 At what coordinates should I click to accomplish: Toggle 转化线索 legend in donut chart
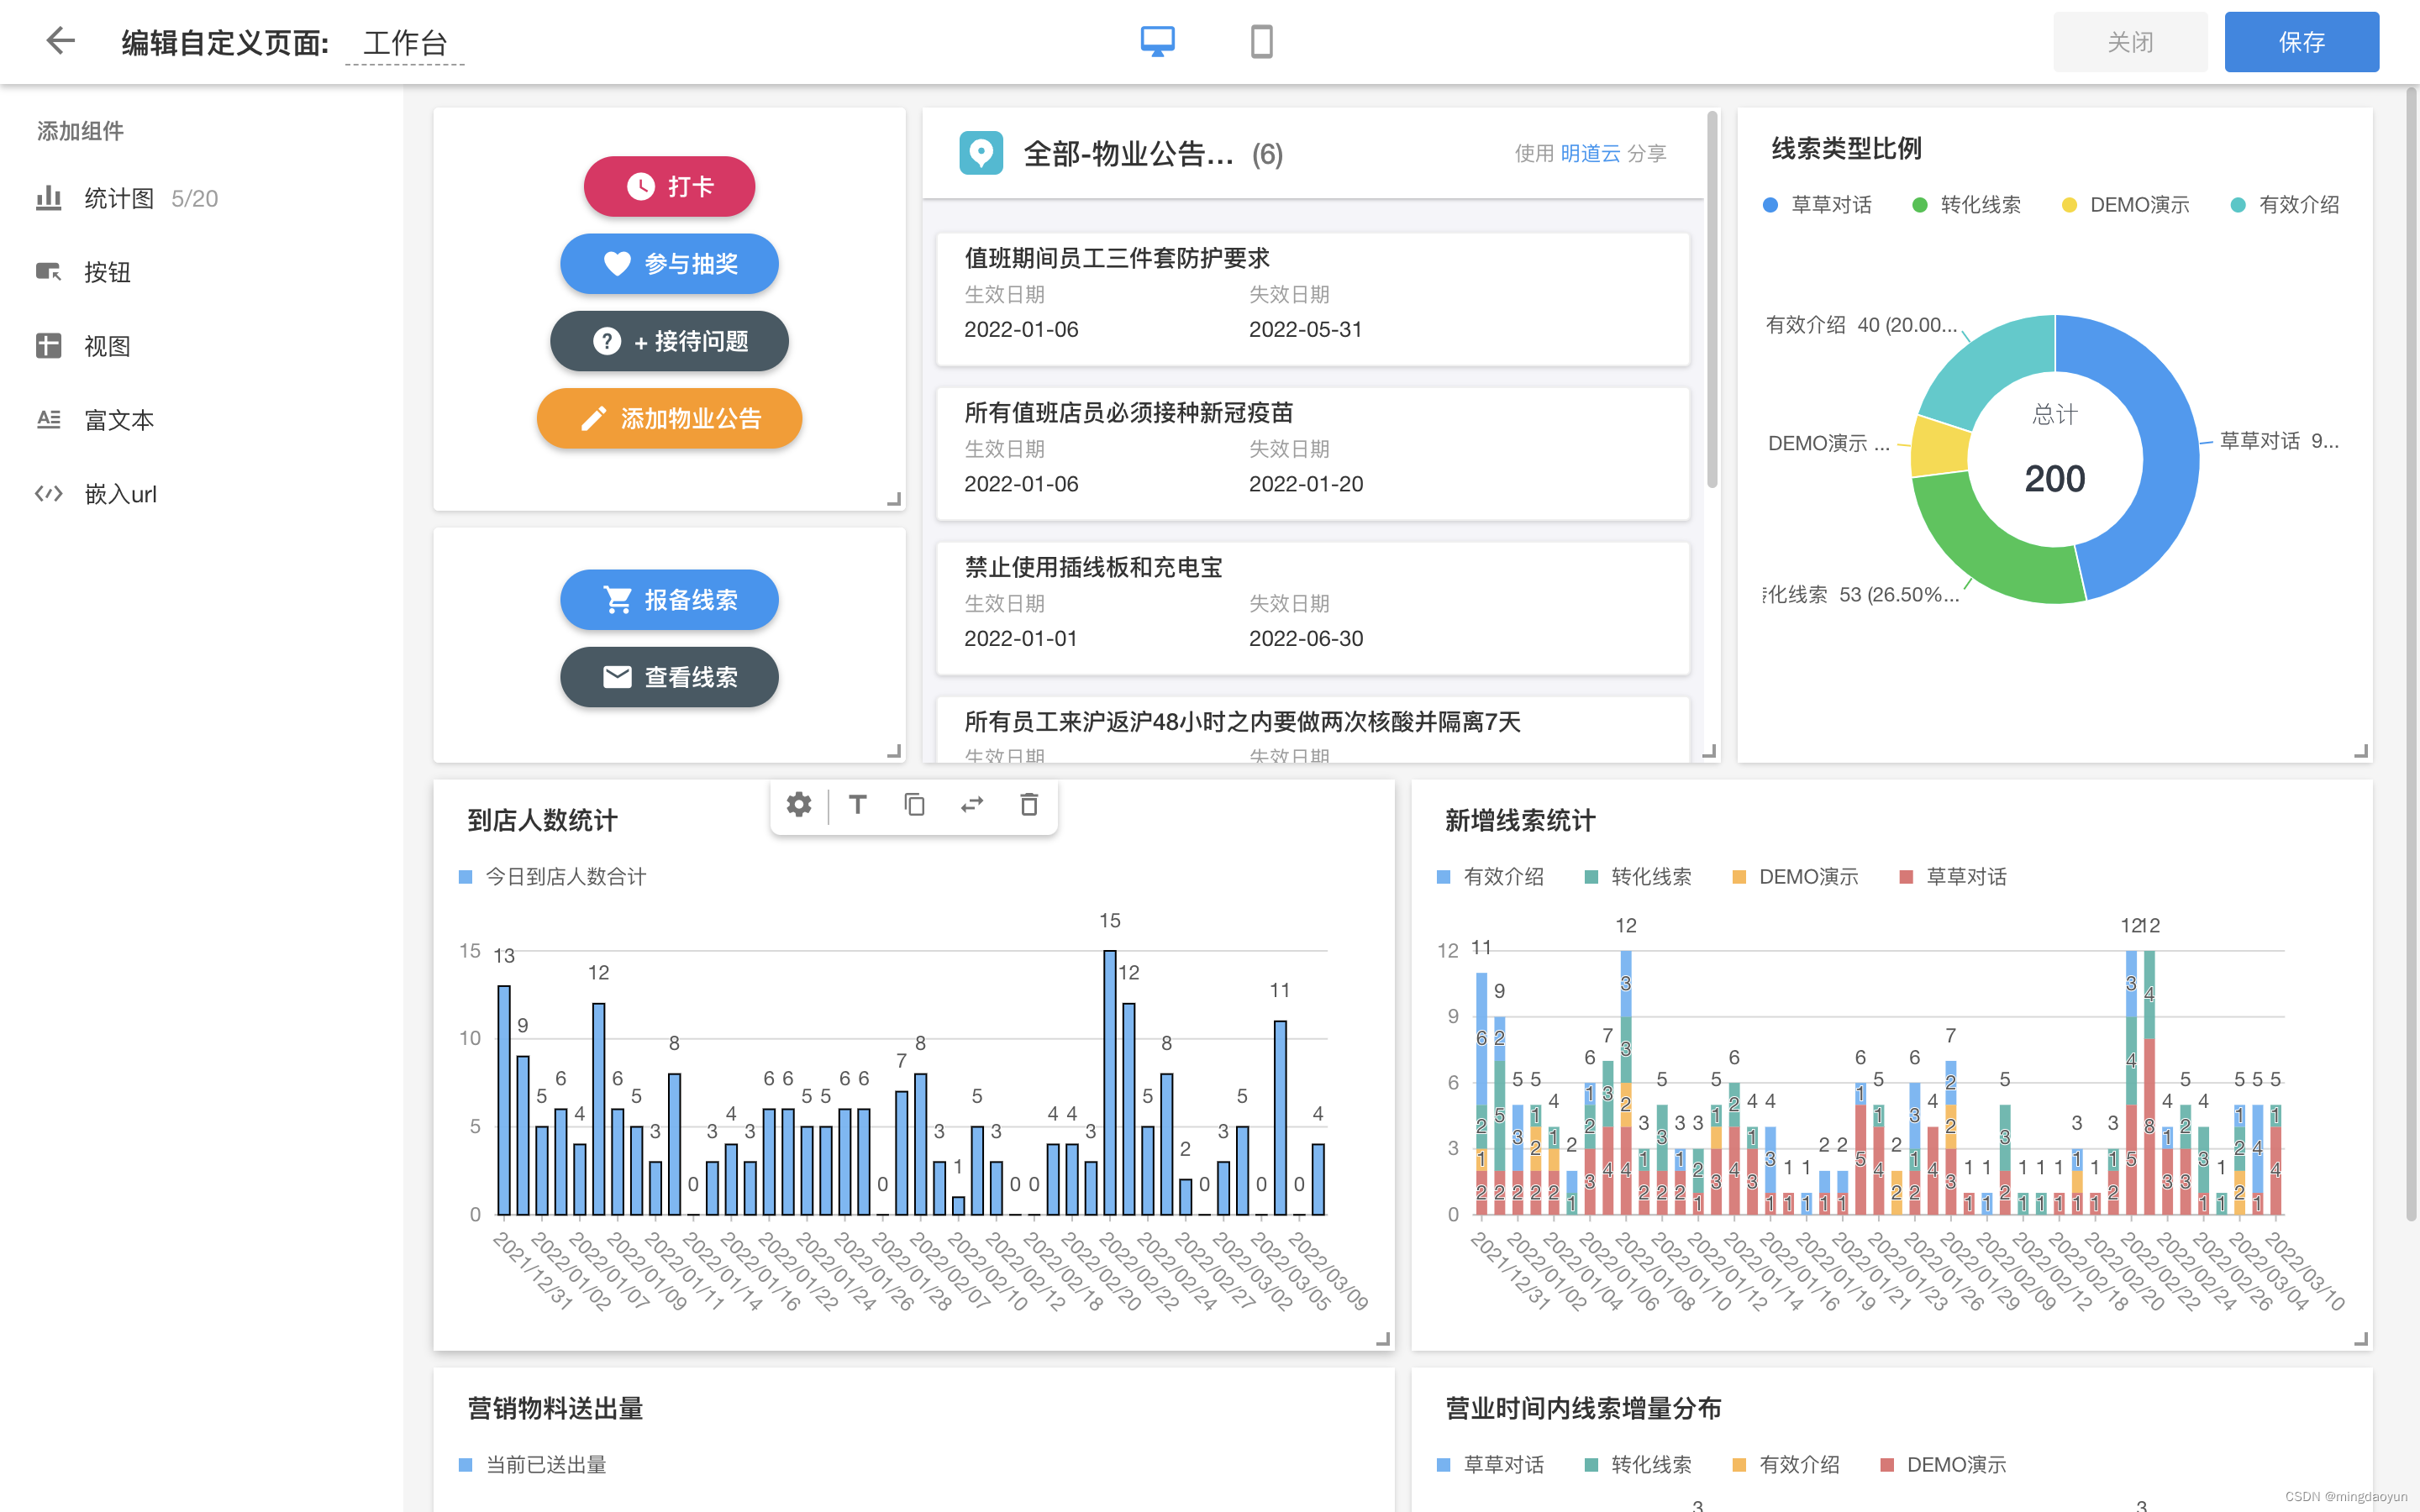1967,205
